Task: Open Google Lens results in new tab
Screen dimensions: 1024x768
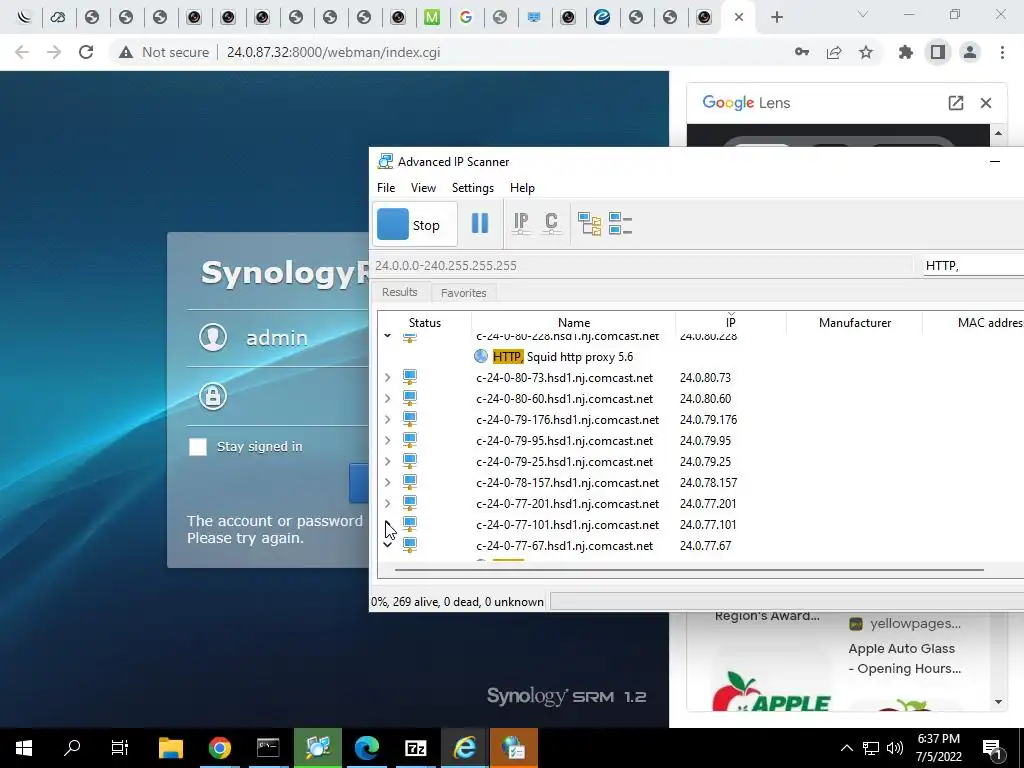Action: pyautogui.click(x=955, y=103)
